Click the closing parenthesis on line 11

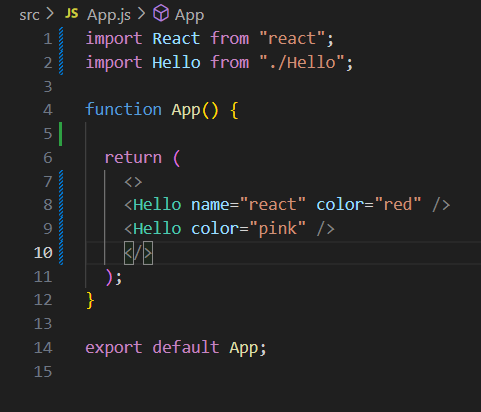(109, 277)
